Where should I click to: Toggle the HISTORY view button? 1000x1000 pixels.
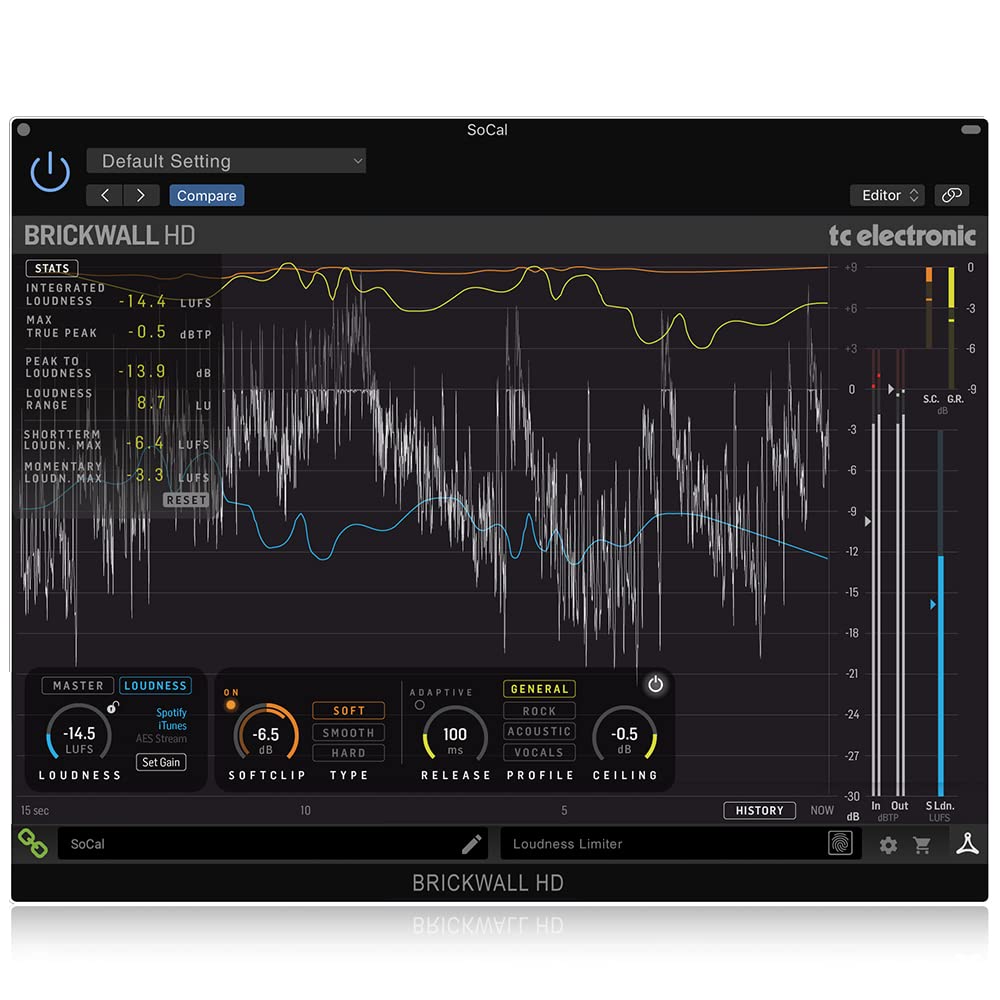[x=759, y=810]
